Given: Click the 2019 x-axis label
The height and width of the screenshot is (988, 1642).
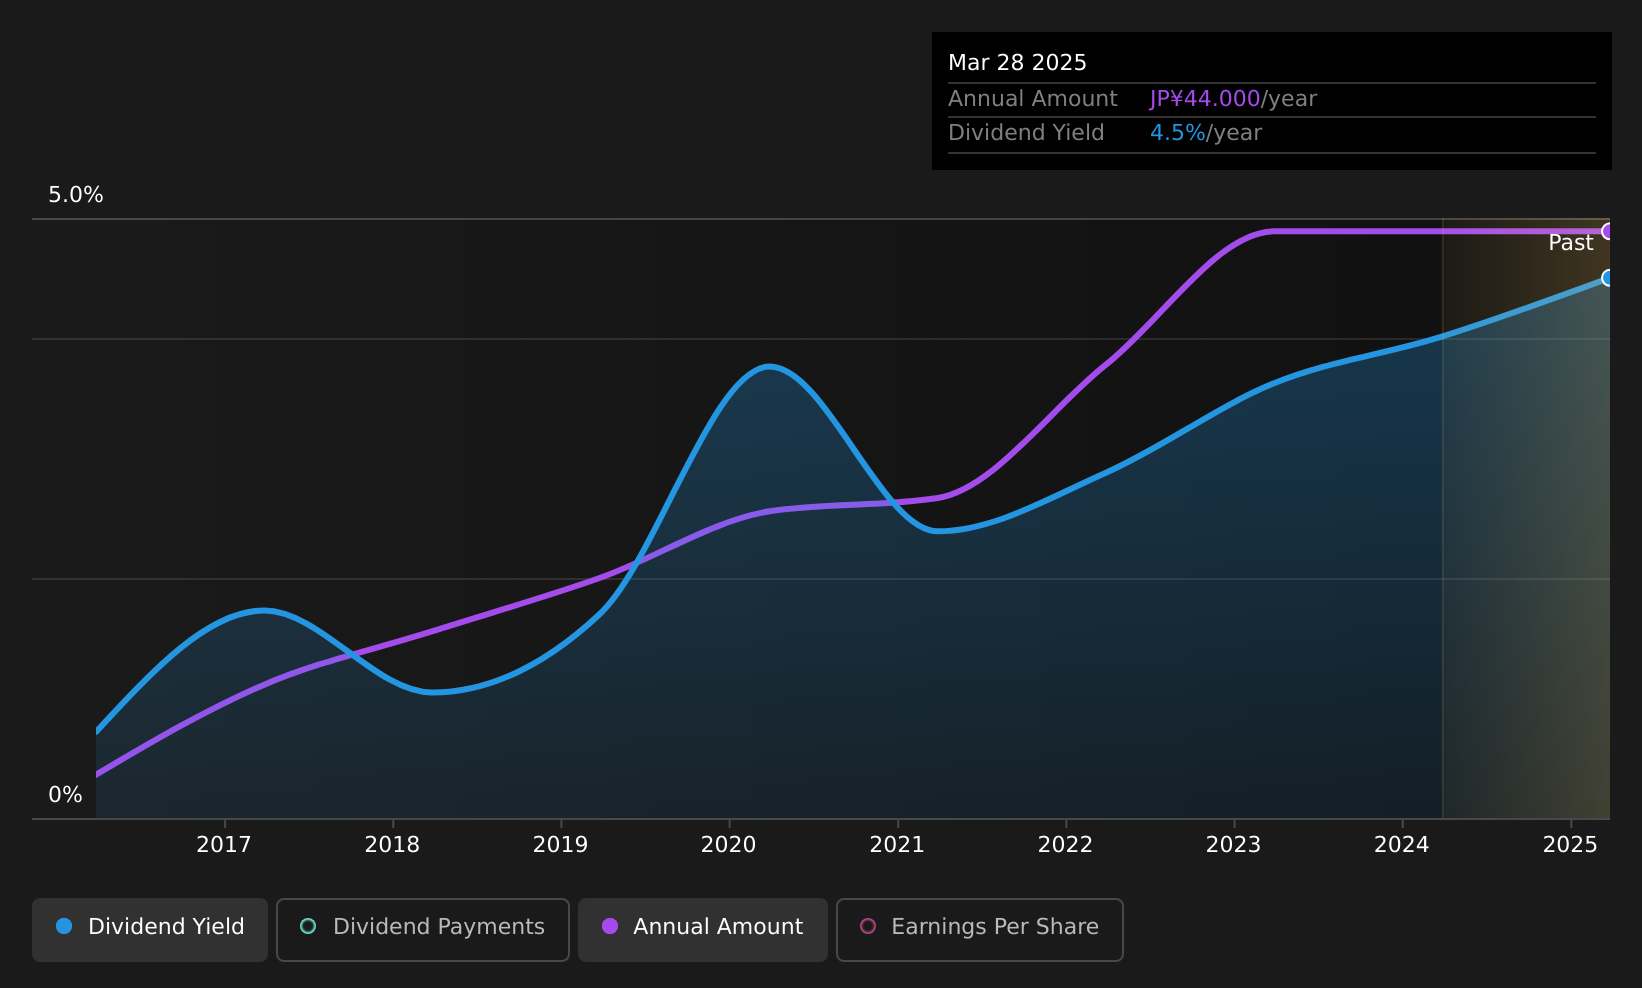Looking at the screenshot, I should pyautogui.click(x=560, y=845).
